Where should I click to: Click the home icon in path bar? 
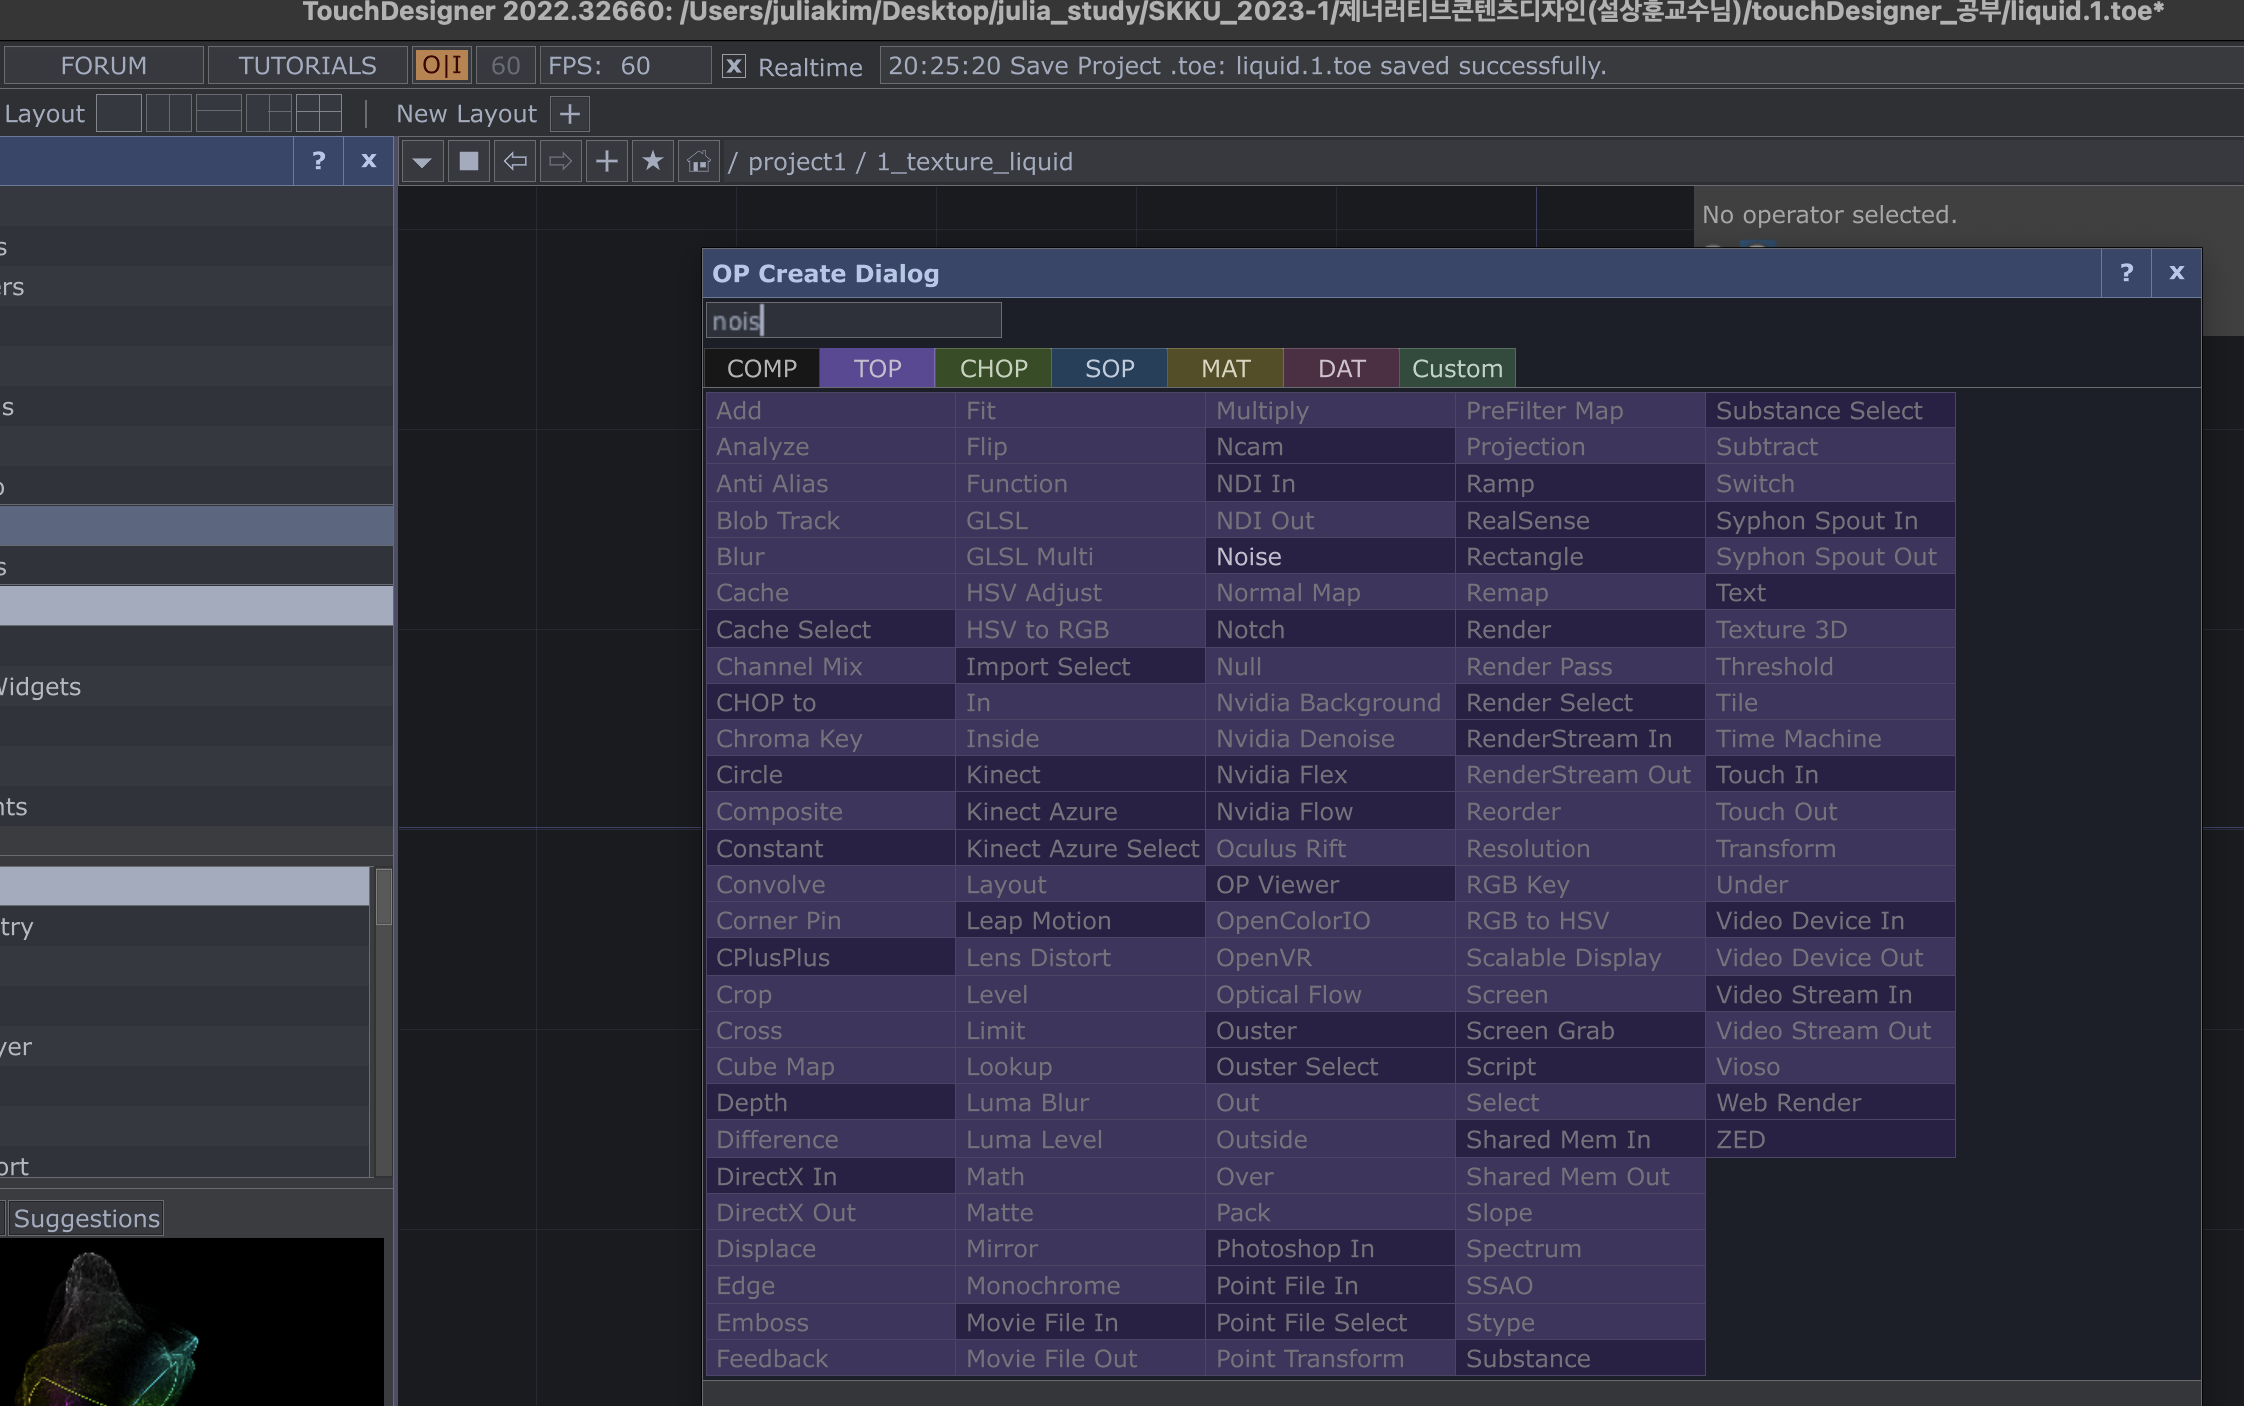pyautogui.click(x=699, y=162)
